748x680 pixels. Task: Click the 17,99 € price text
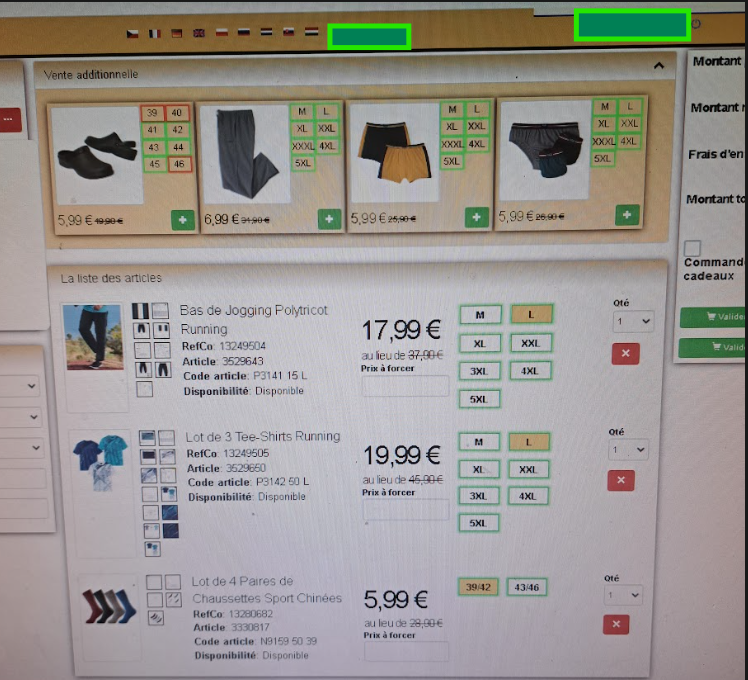click(401, 330)
